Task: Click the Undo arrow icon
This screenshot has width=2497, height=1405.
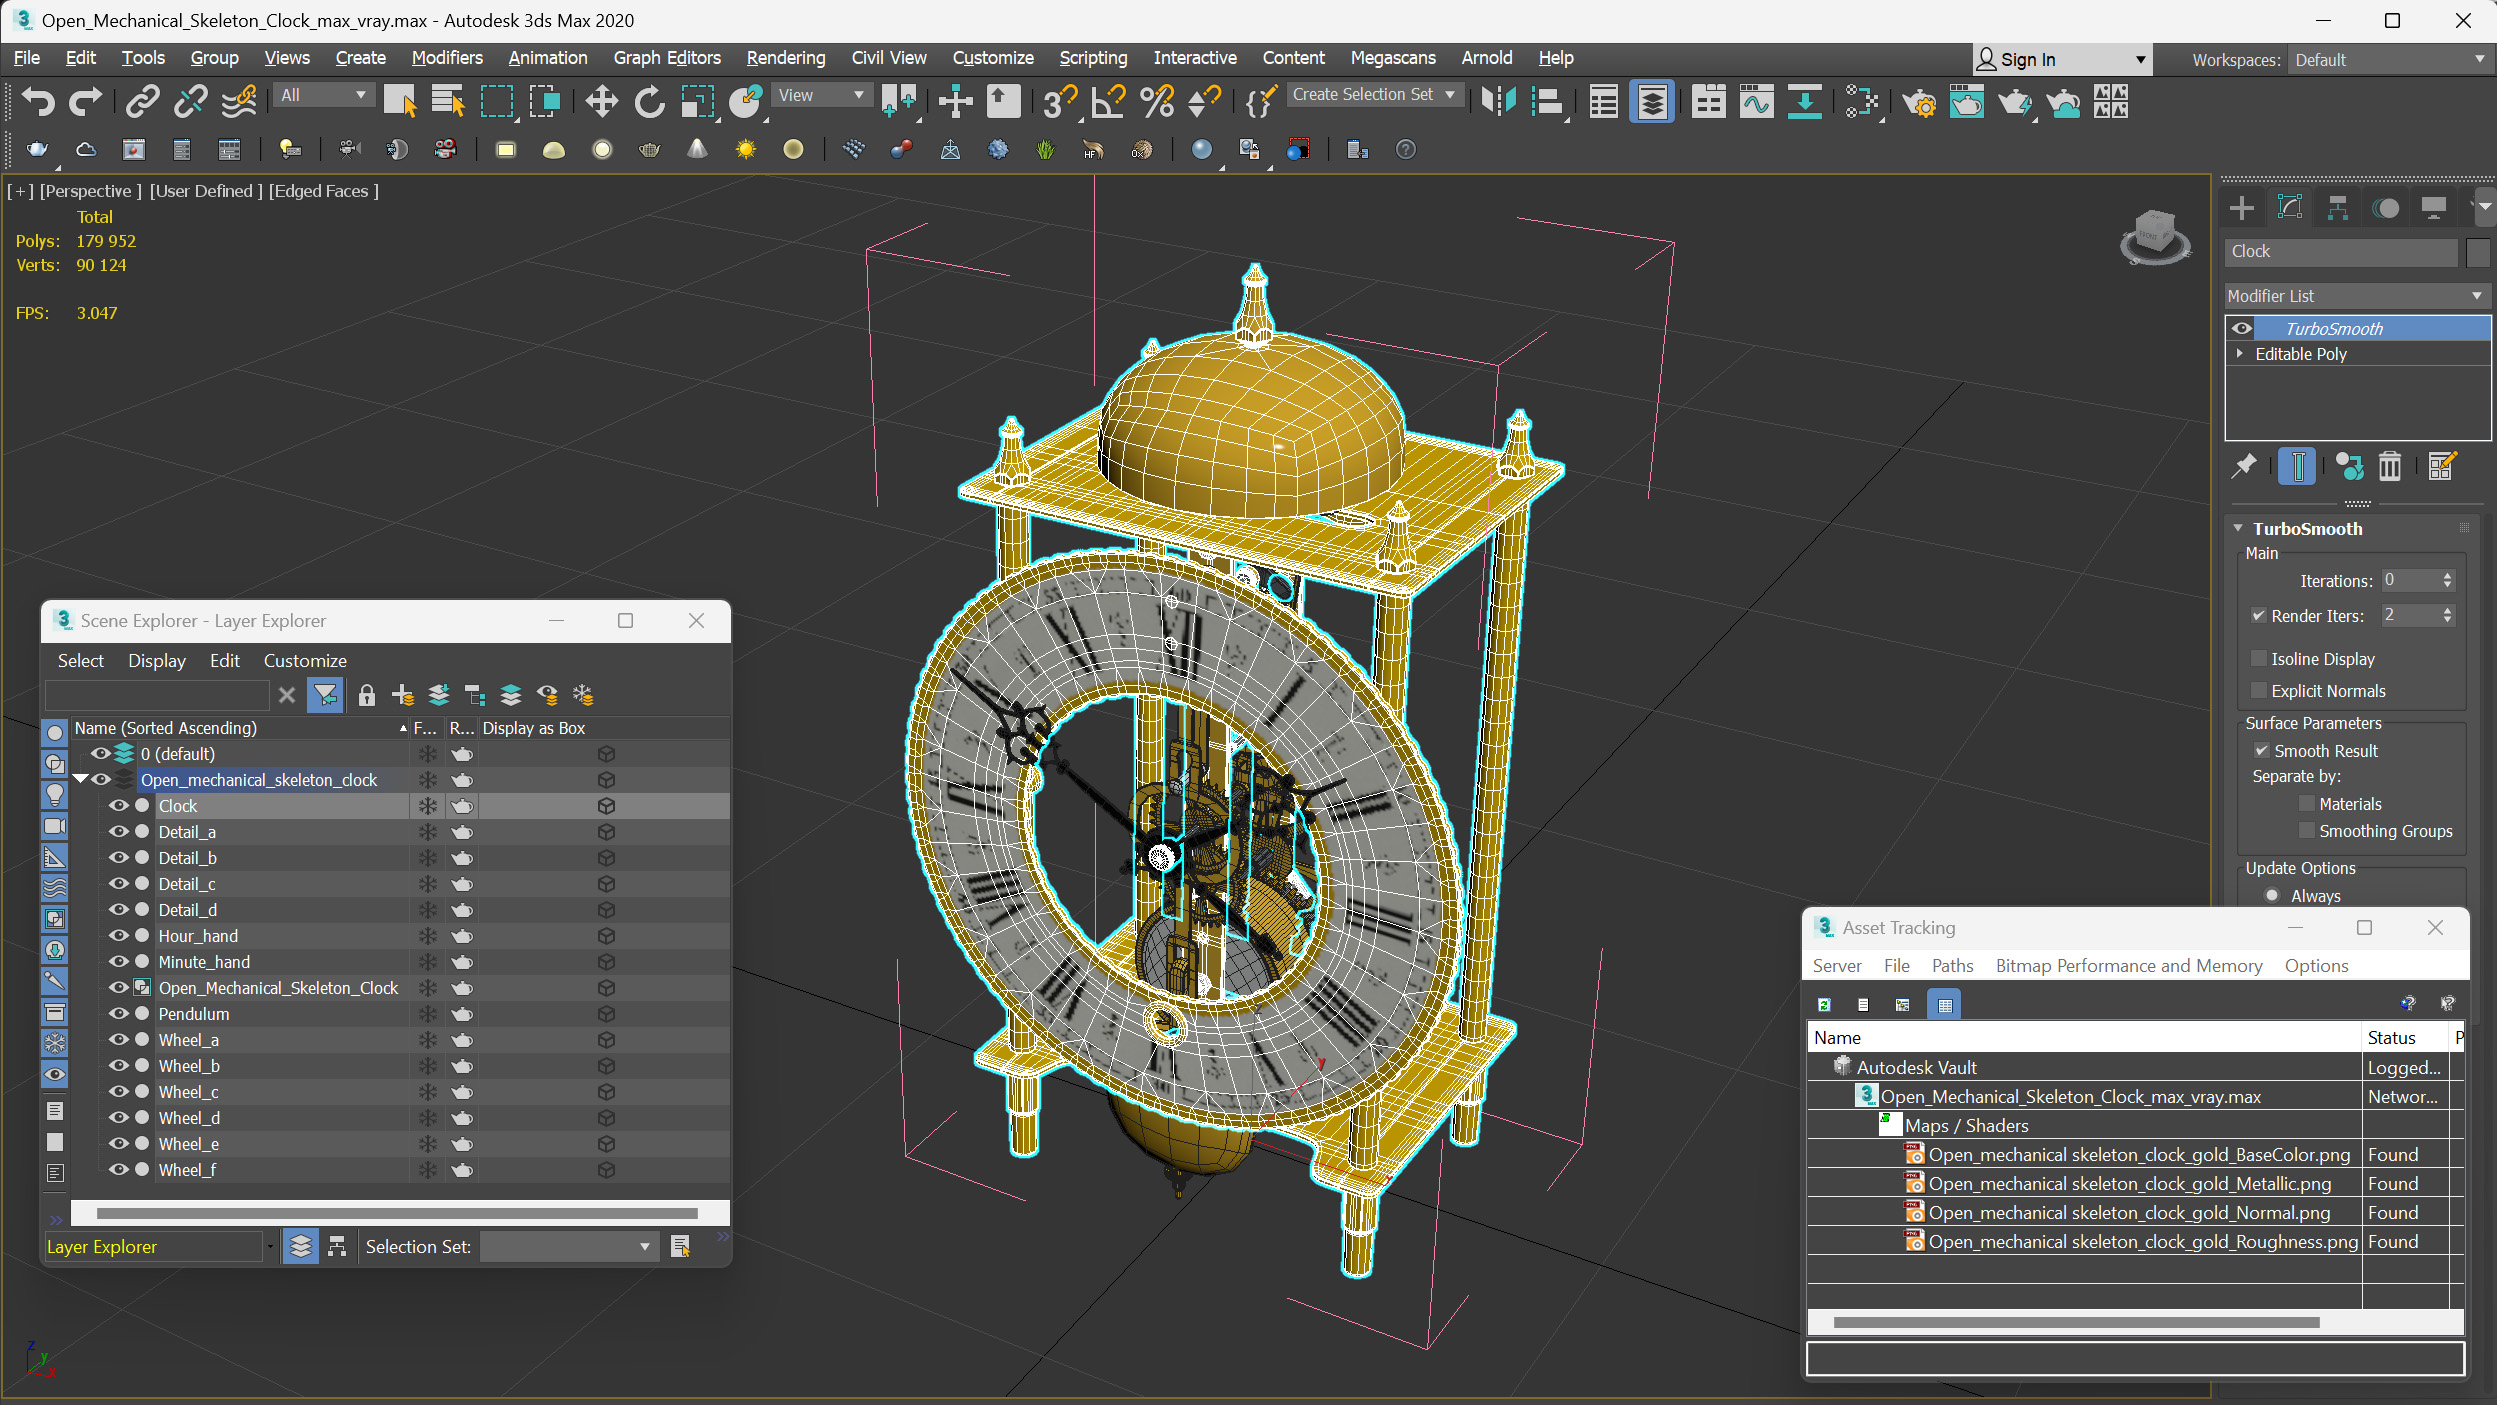Action: pos(38,101)
